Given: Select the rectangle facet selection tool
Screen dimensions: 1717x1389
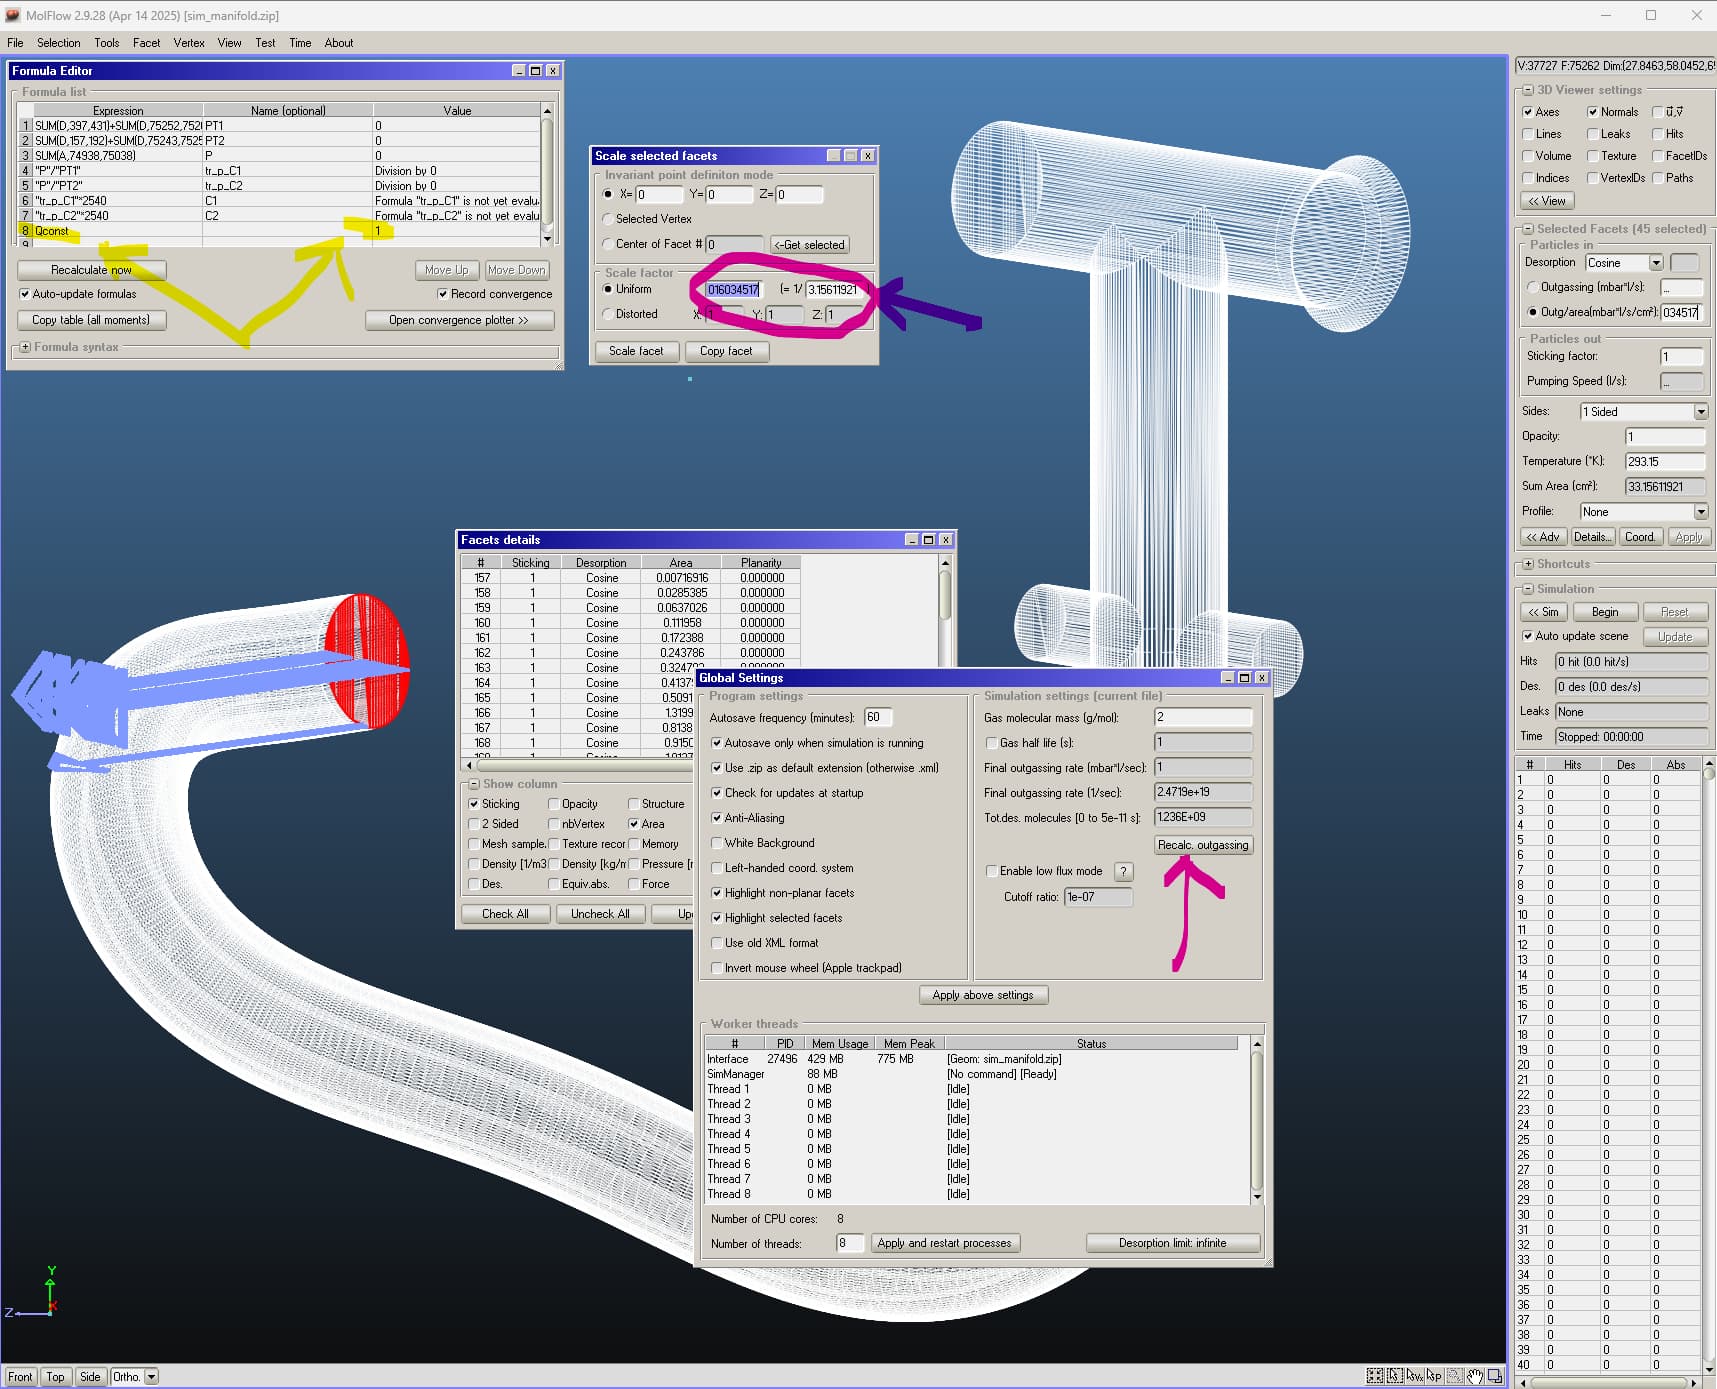Looking at the screenshot, I should [1395, 1376].
